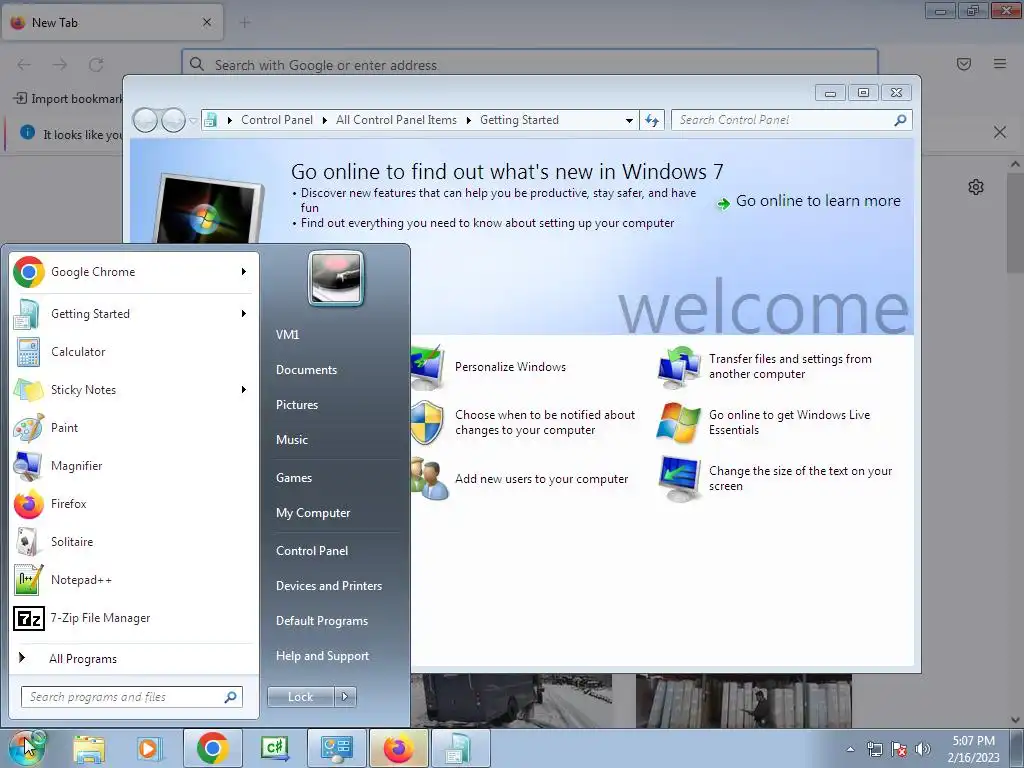1024x768 pixels.
Task: Click the volume speaker tray icon
Action: 923,749
